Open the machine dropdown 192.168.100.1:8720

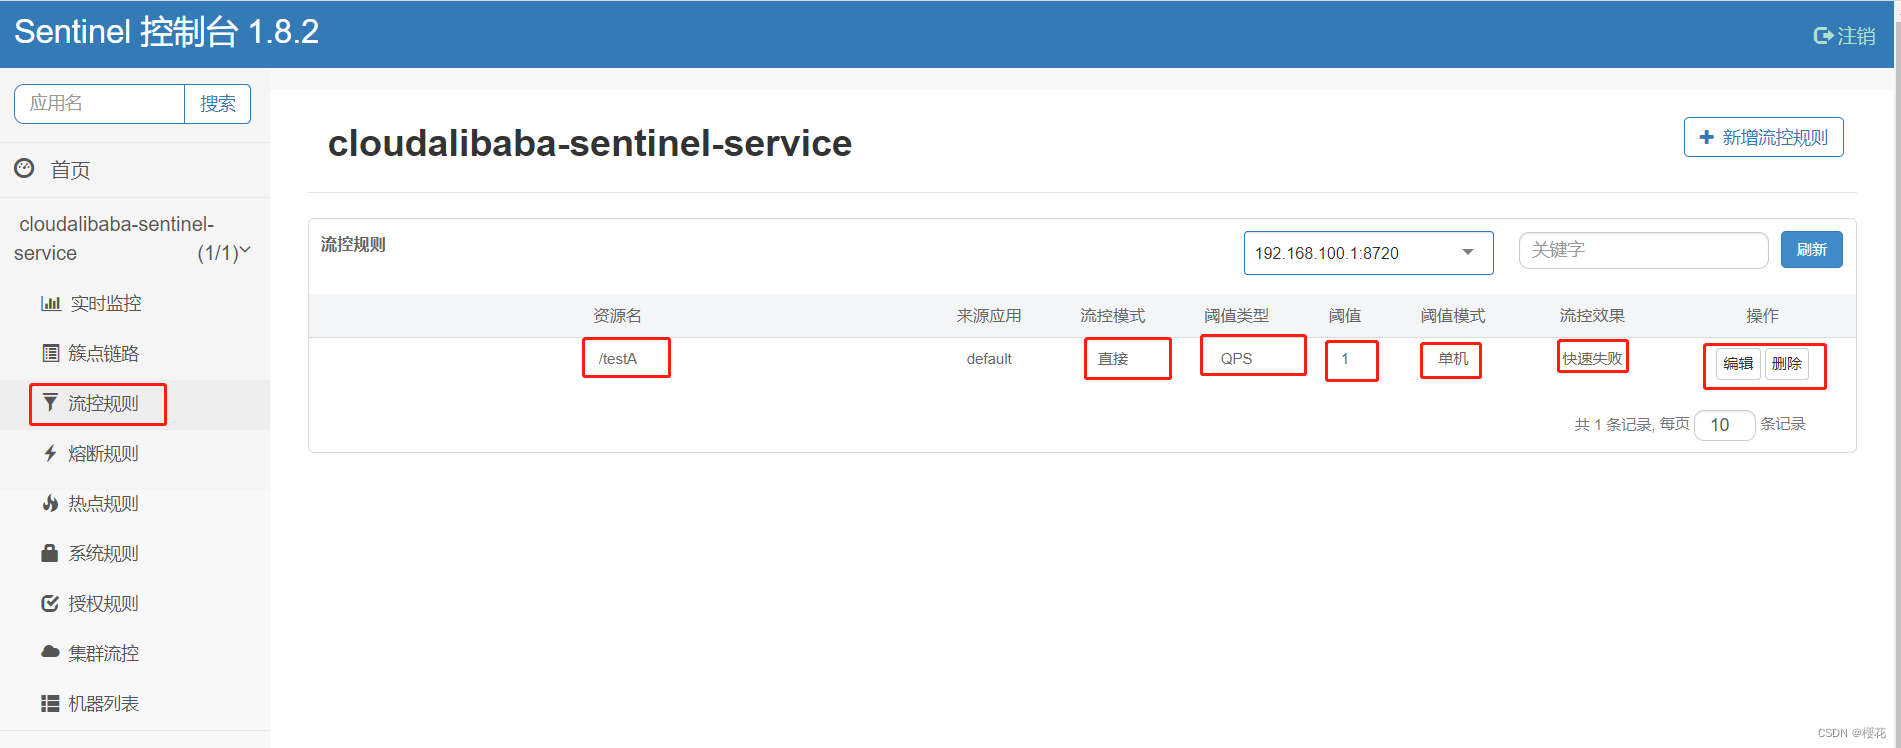[1368, 253]
